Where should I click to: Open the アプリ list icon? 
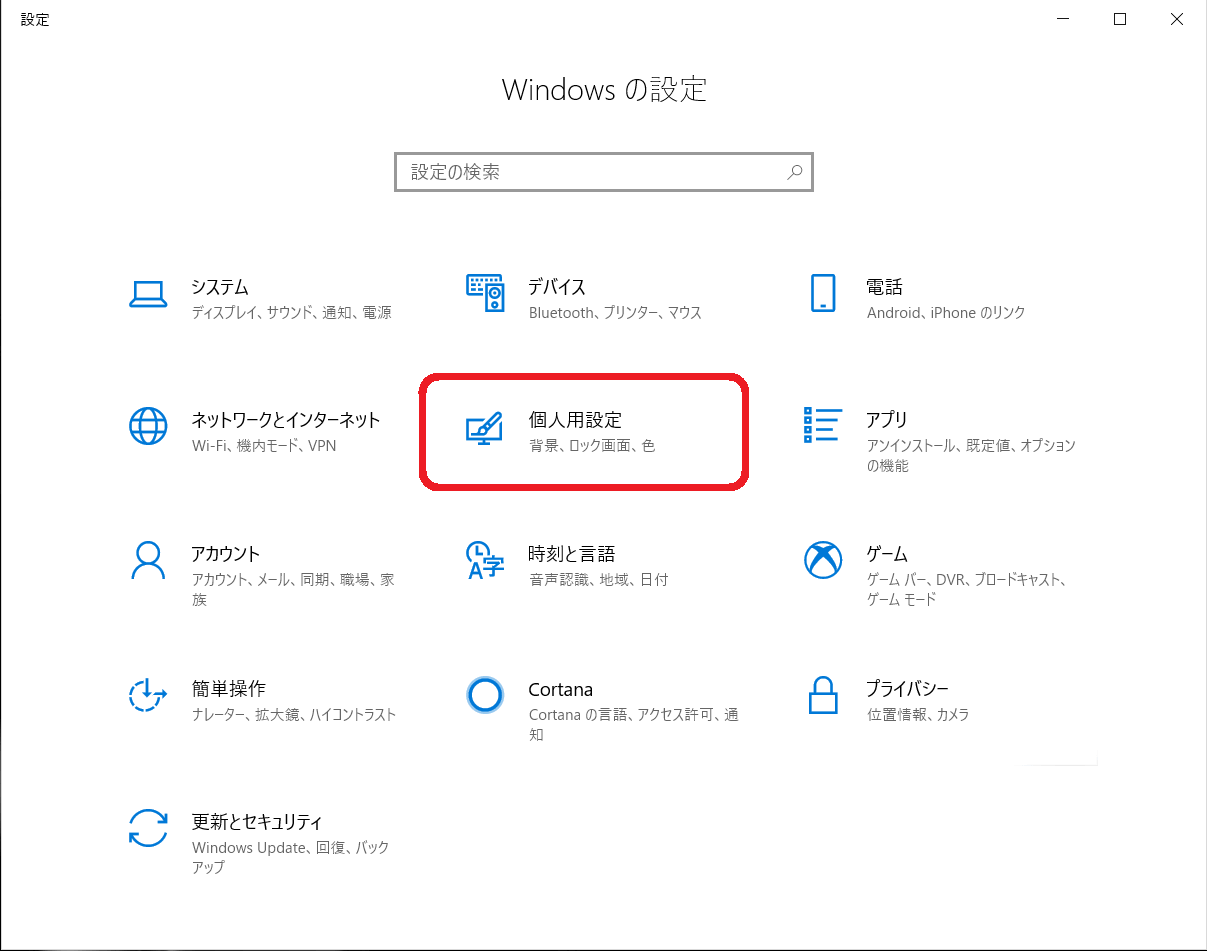click(x=822, y=425)
